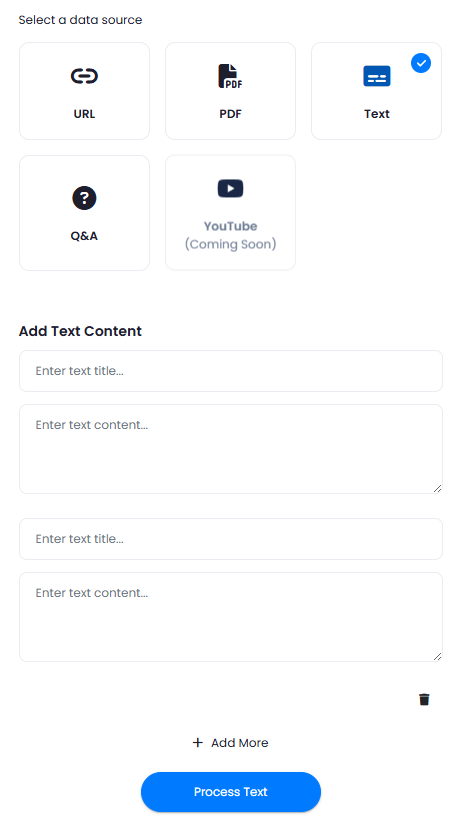The width and height of the screenshot is (465, 832).
Task: Click the plus icon beside Add More
Action: 197,742
